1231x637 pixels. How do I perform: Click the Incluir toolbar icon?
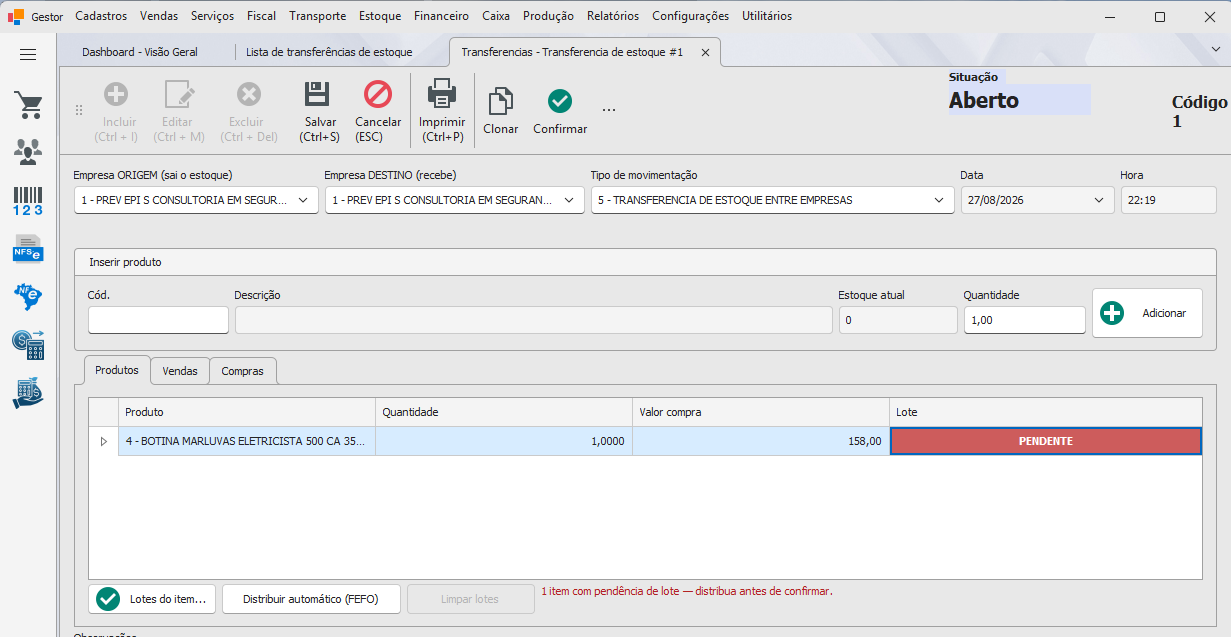tap(116, 95)
